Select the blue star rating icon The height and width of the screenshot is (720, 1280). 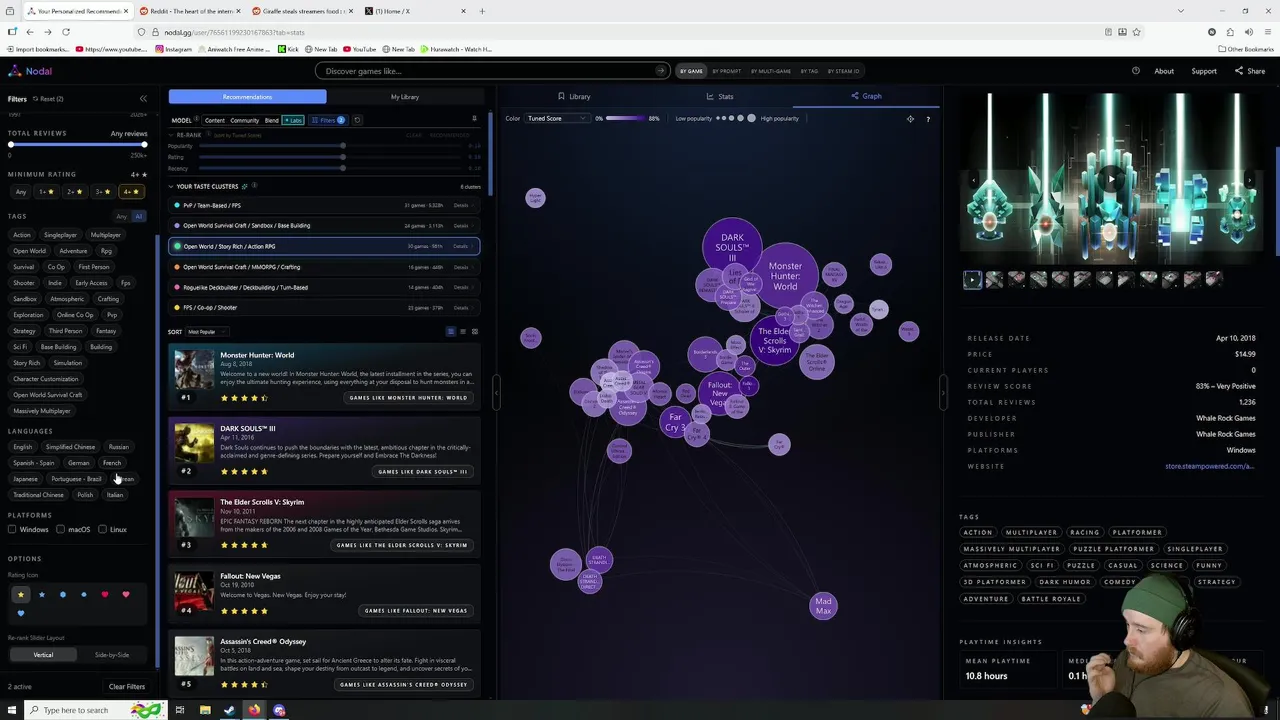tap(41, 594)
